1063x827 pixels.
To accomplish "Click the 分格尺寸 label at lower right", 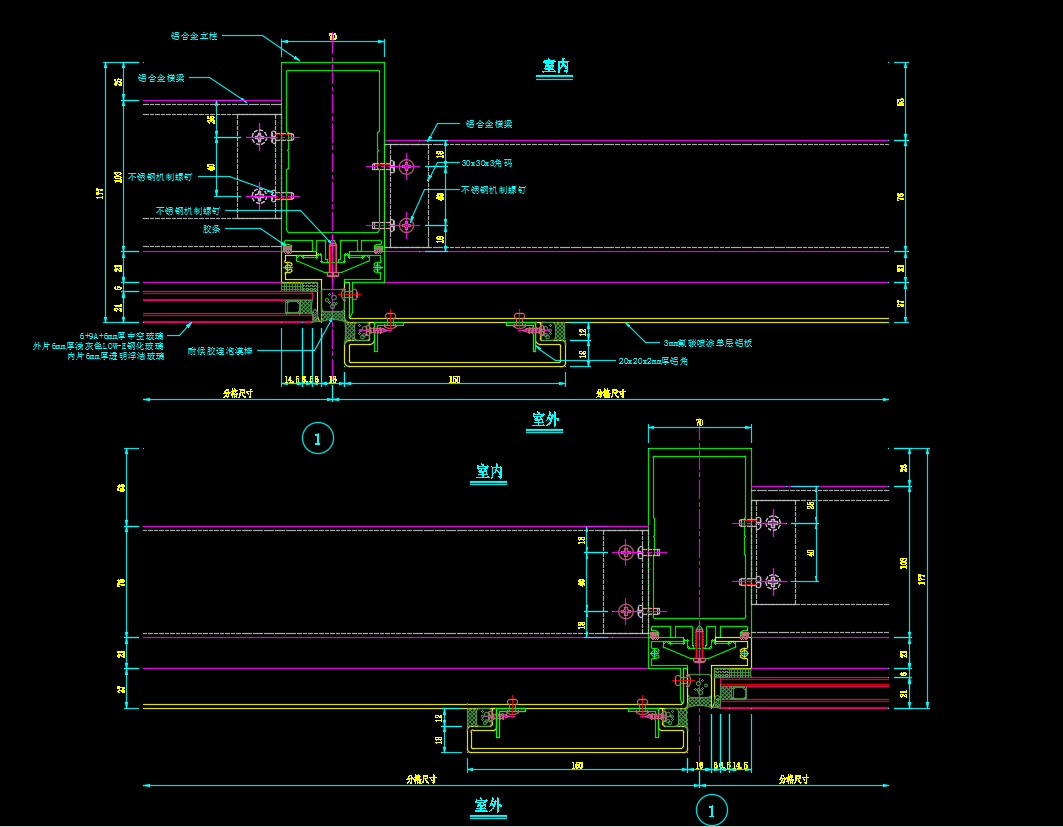I will pyautogui.click(x=795, y=779).
